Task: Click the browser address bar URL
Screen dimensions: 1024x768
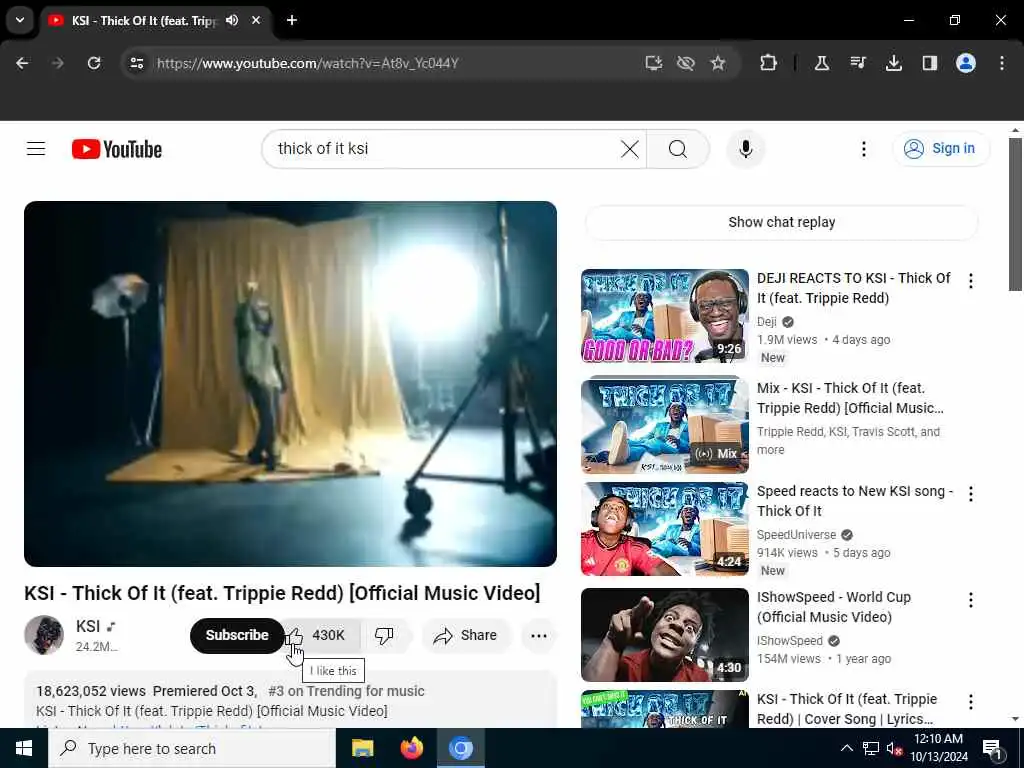Action: click(308, 63)
